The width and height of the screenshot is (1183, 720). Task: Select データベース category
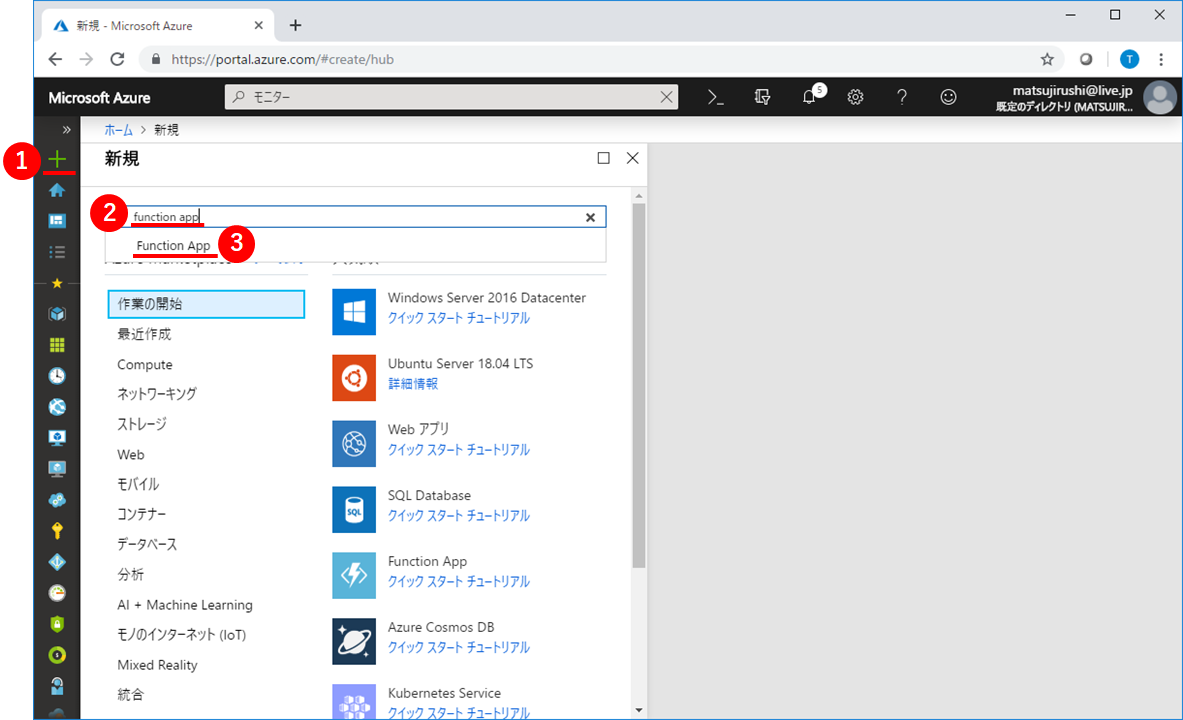click(x=147, y=544)
